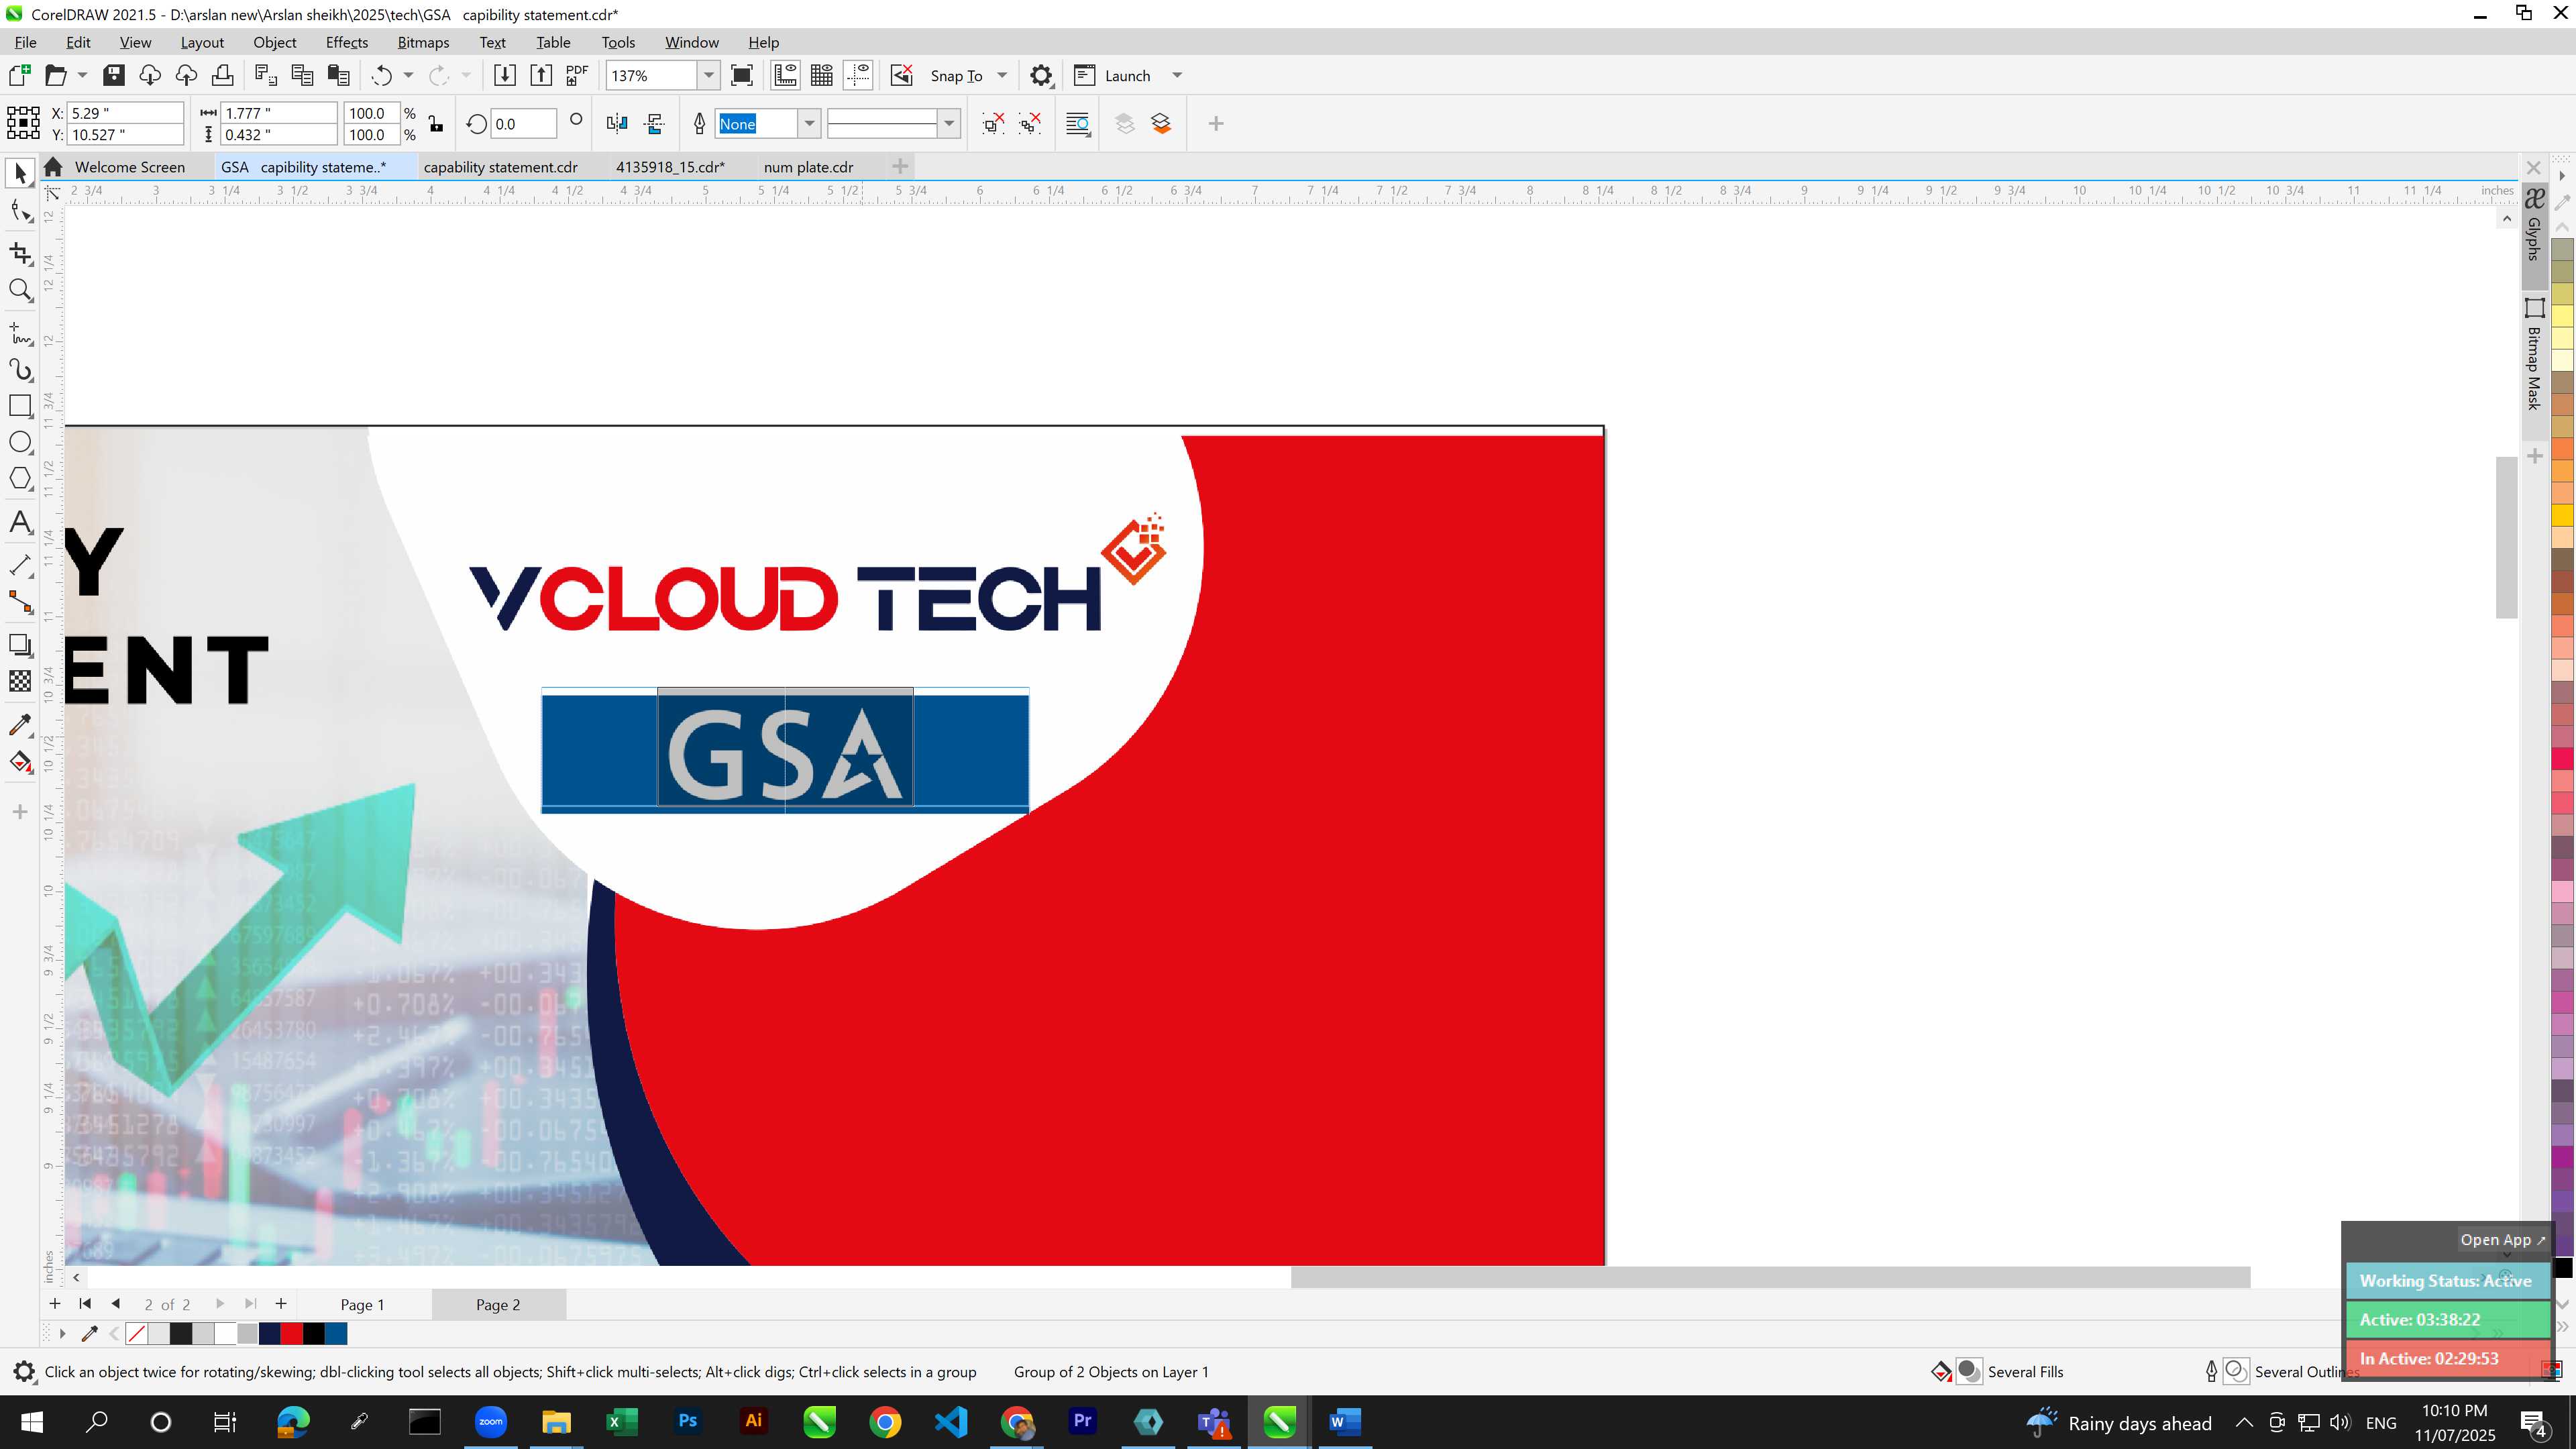The image size is (2576, 1449).
Task: Go to first page button
Action: click(x=85, y=1303)
